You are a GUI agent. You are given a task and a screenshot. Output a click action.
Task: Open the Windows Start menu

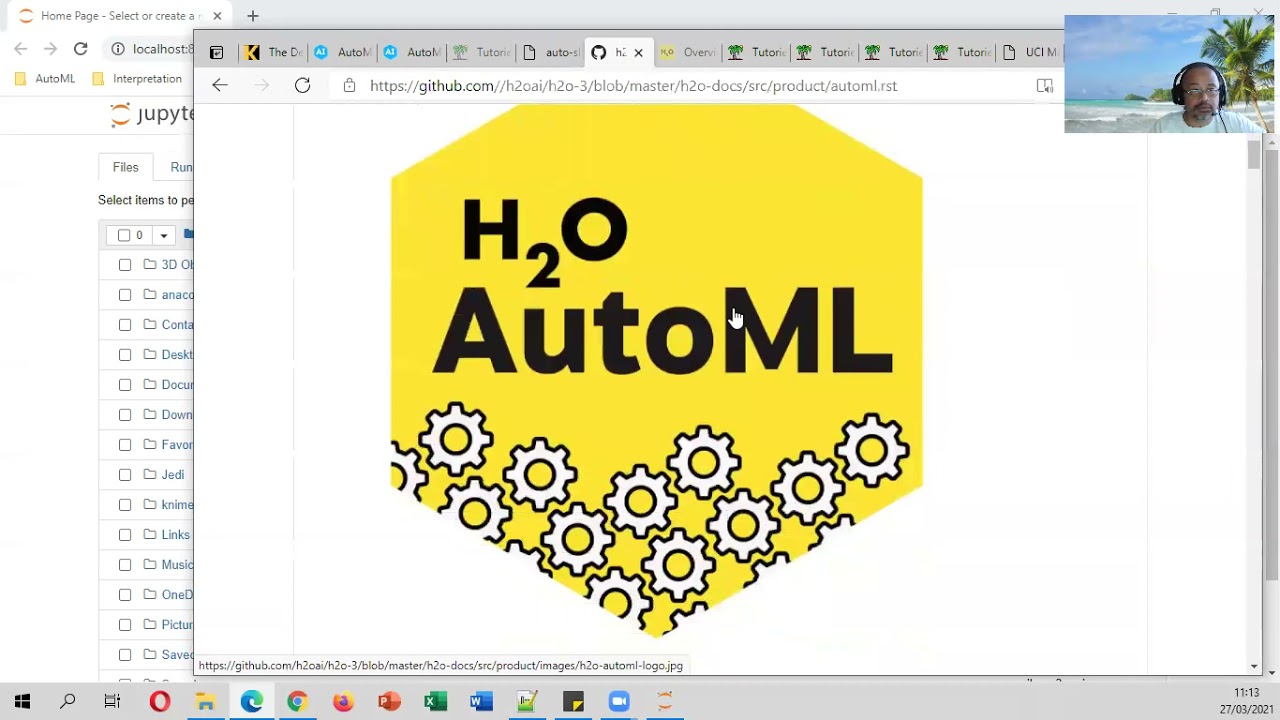click(22, 702)
